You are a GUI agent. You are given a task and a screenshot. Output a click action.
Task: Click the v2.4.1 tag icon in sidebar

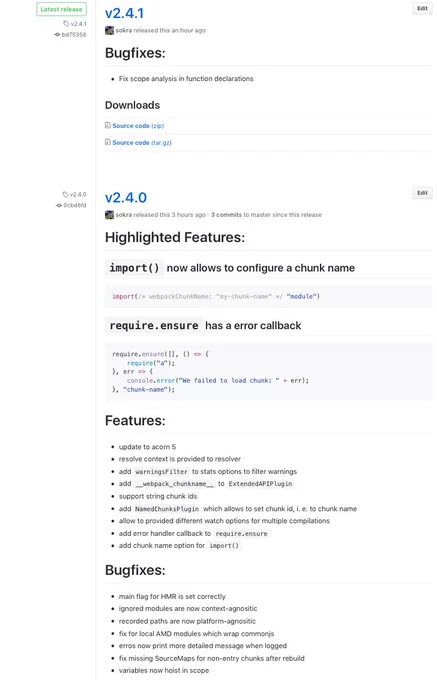66,24
